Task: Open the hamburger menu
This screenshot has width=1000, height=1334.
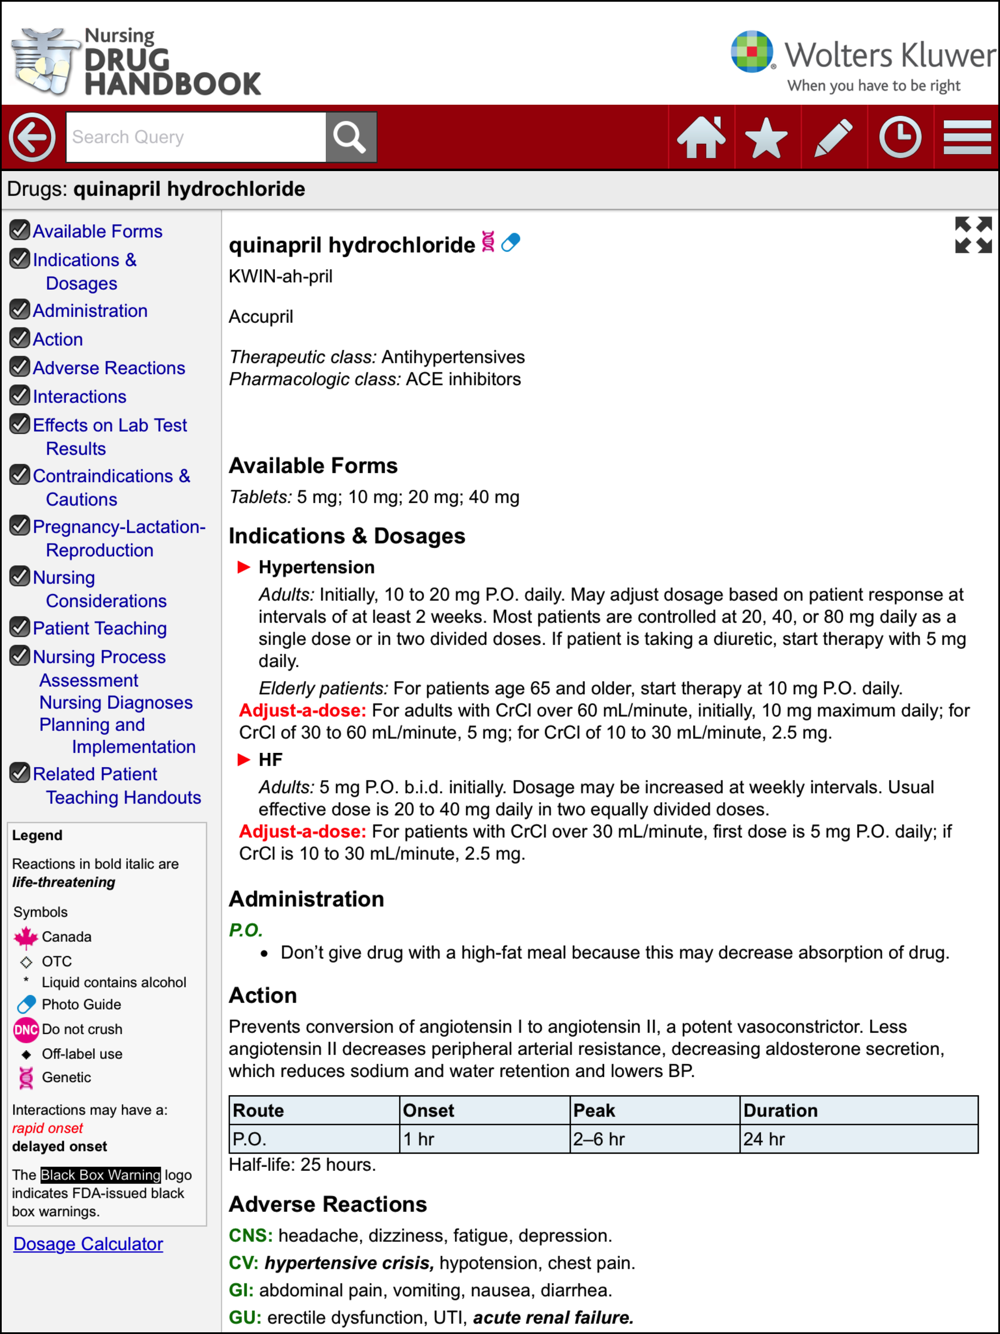Action: (x=967, y=137)
